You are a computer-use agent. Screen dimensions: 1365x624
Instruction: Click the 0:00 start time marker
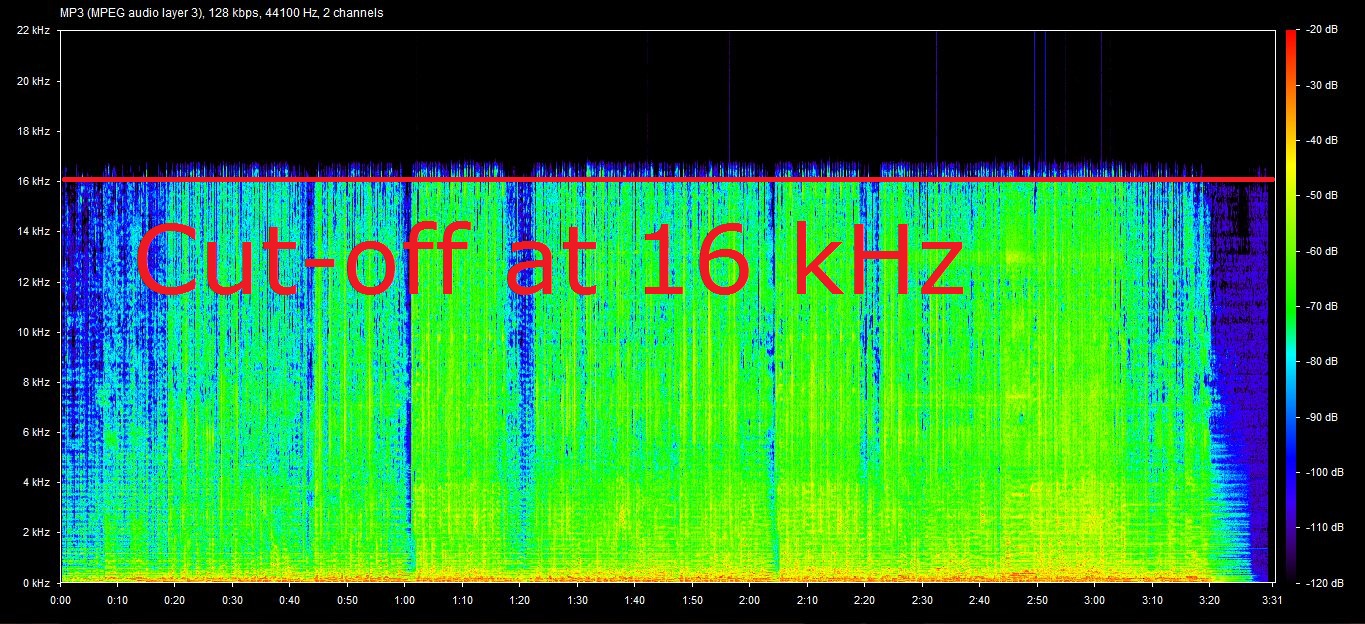(x=61, y=600)
